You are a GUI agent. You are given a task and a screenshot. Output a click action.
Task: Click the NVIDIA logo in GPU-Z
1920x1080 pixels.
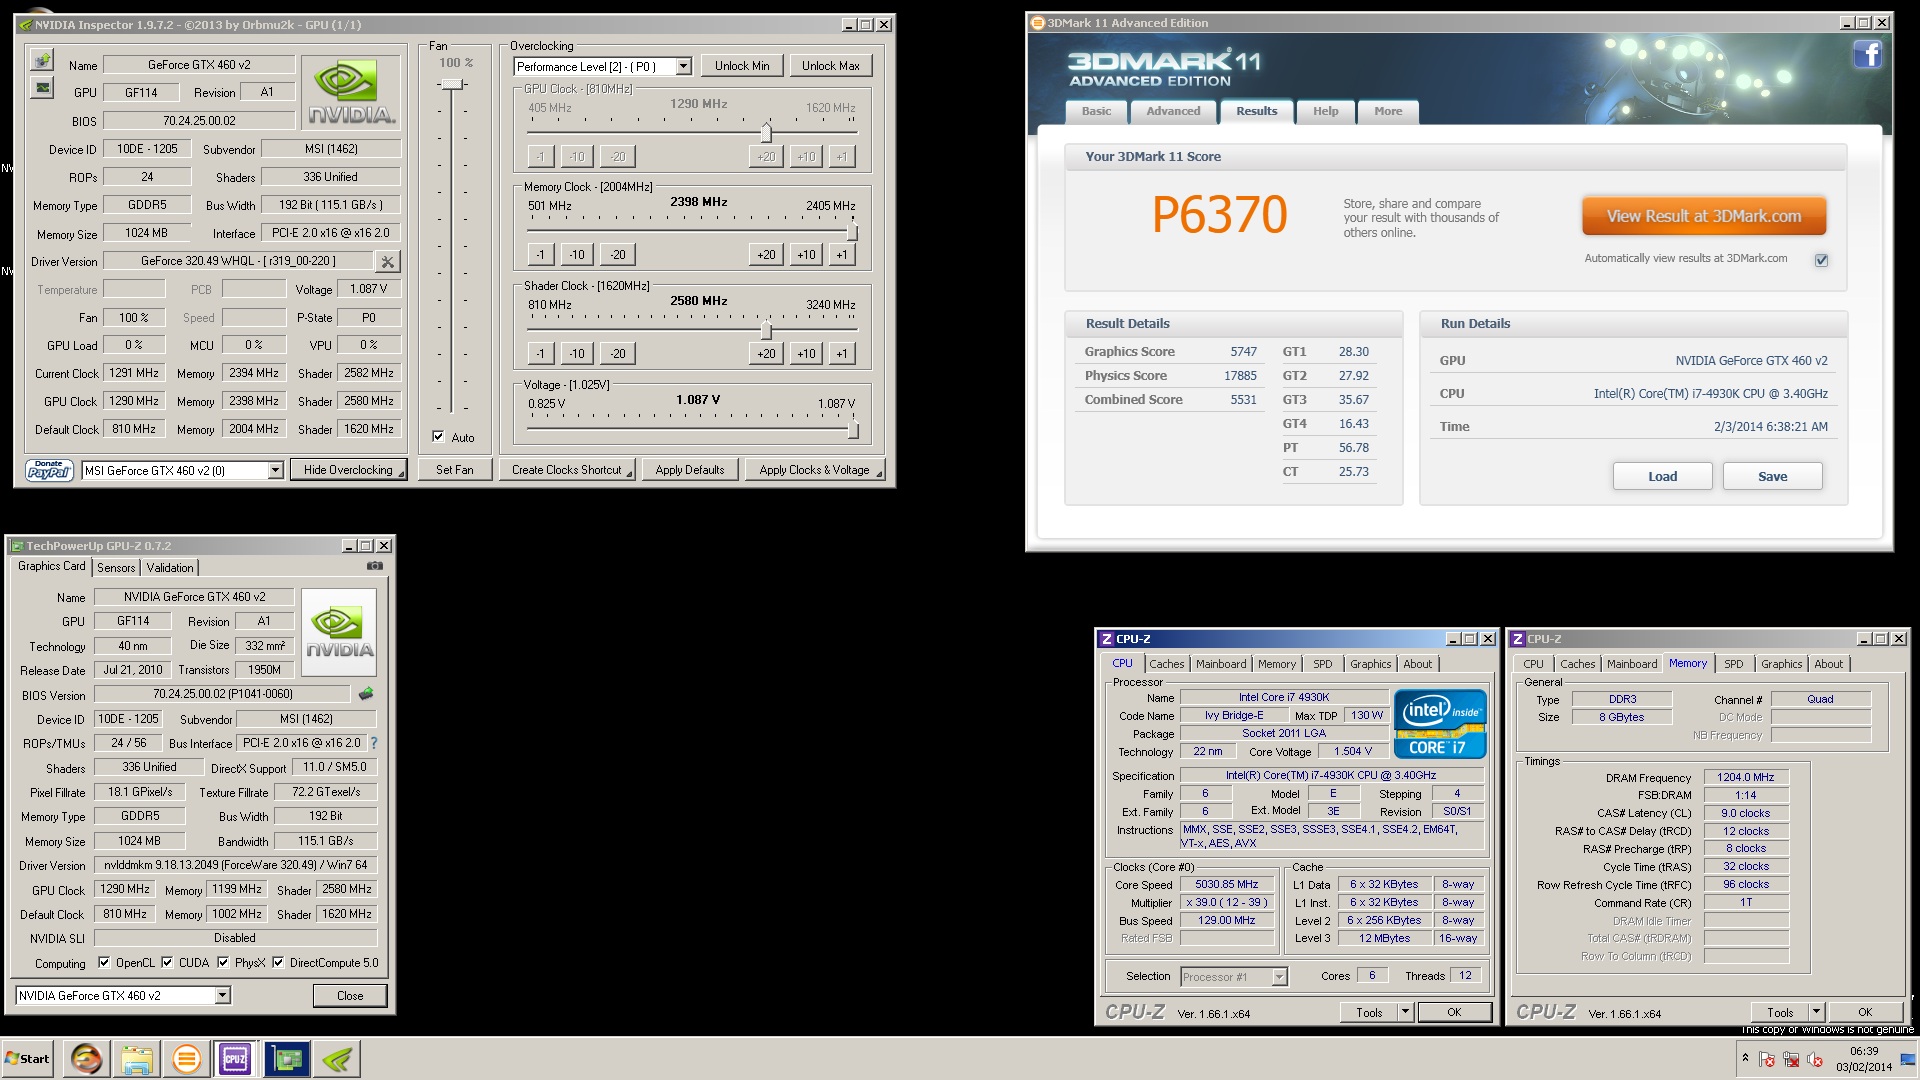339,633
